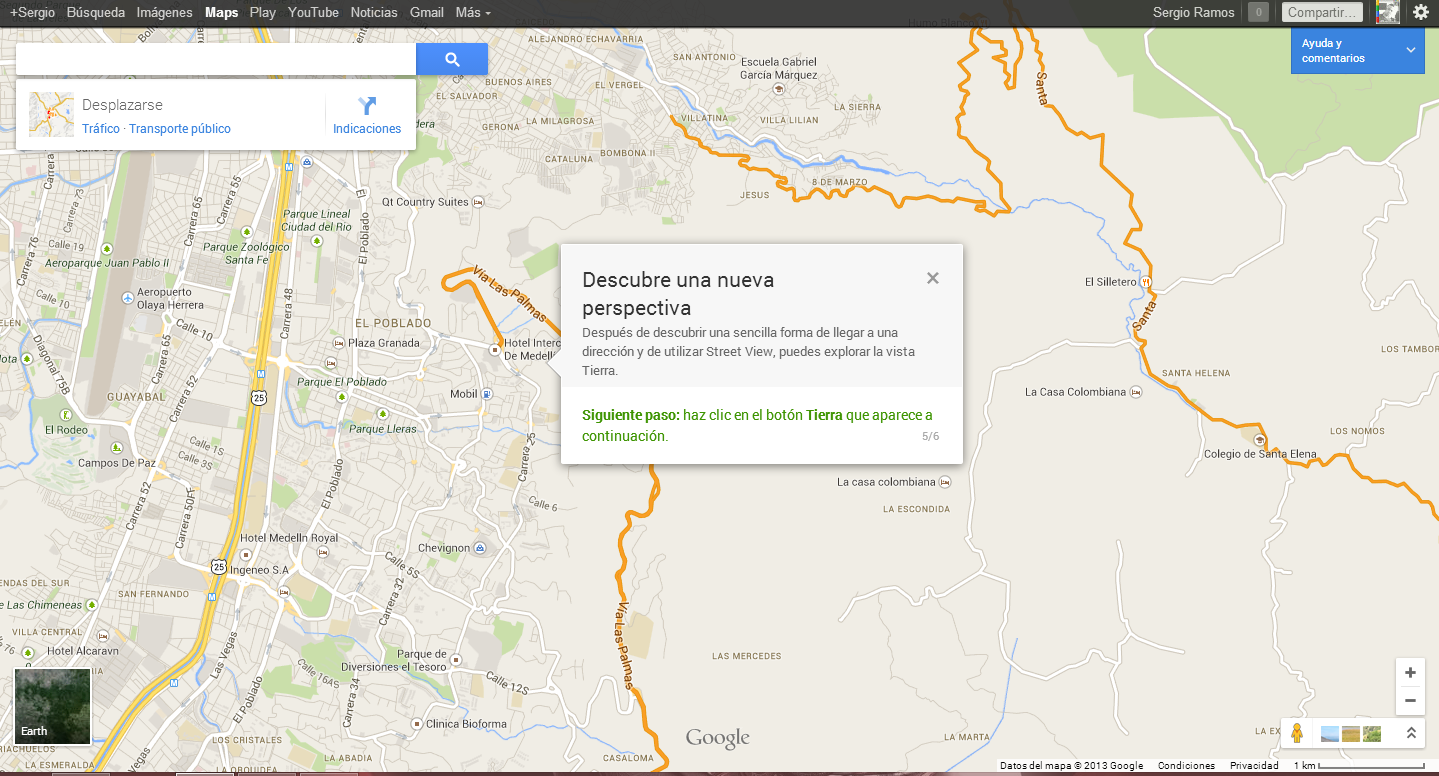The height and width of the screenshot is (776, 1439).
Task: Click the hotel icon beside Plaza Granada
Action: click(x=339, y=343)
